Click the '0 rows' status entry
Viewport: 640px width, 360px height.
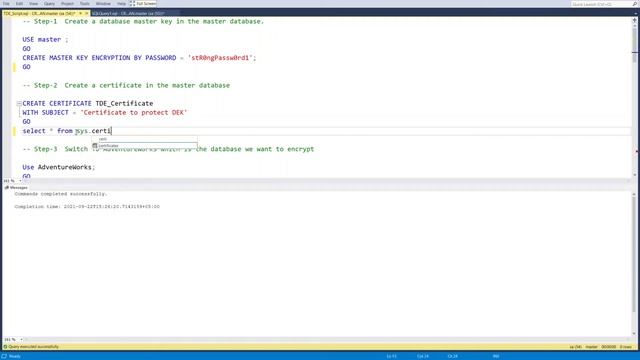pos(626,347)
